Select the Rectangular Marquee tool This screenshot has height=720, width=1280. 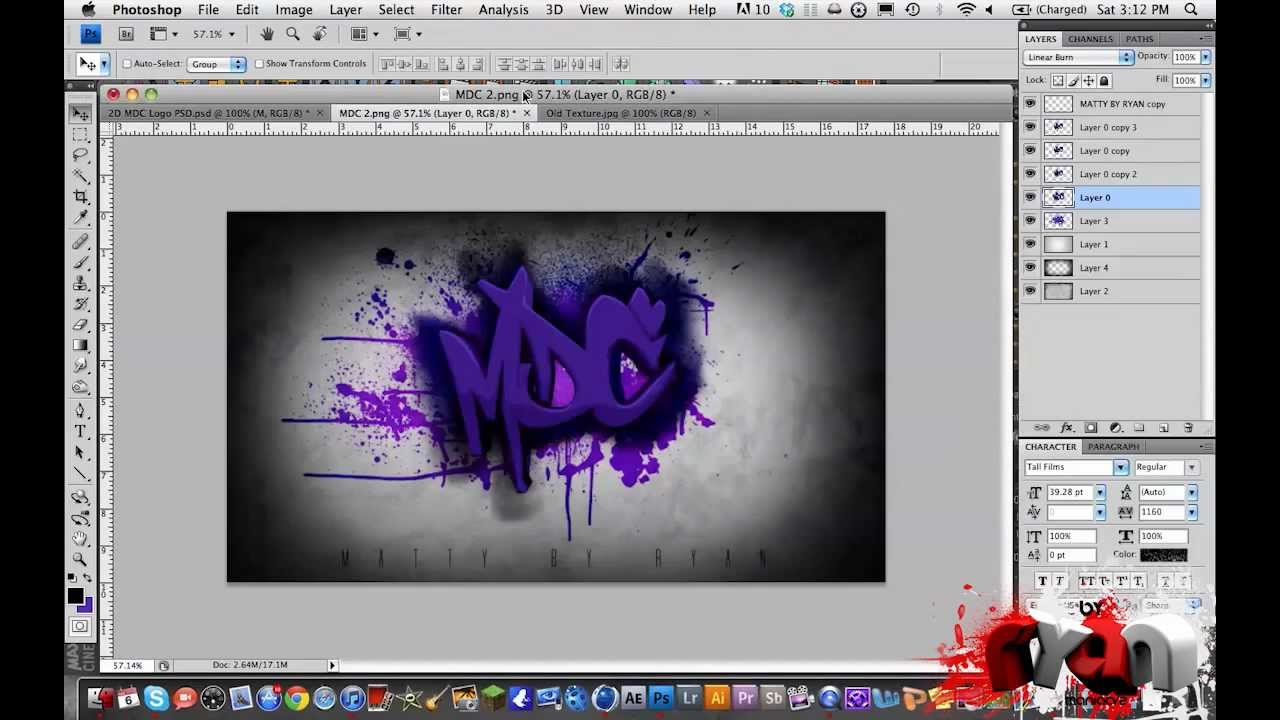[x=80, y=134]
